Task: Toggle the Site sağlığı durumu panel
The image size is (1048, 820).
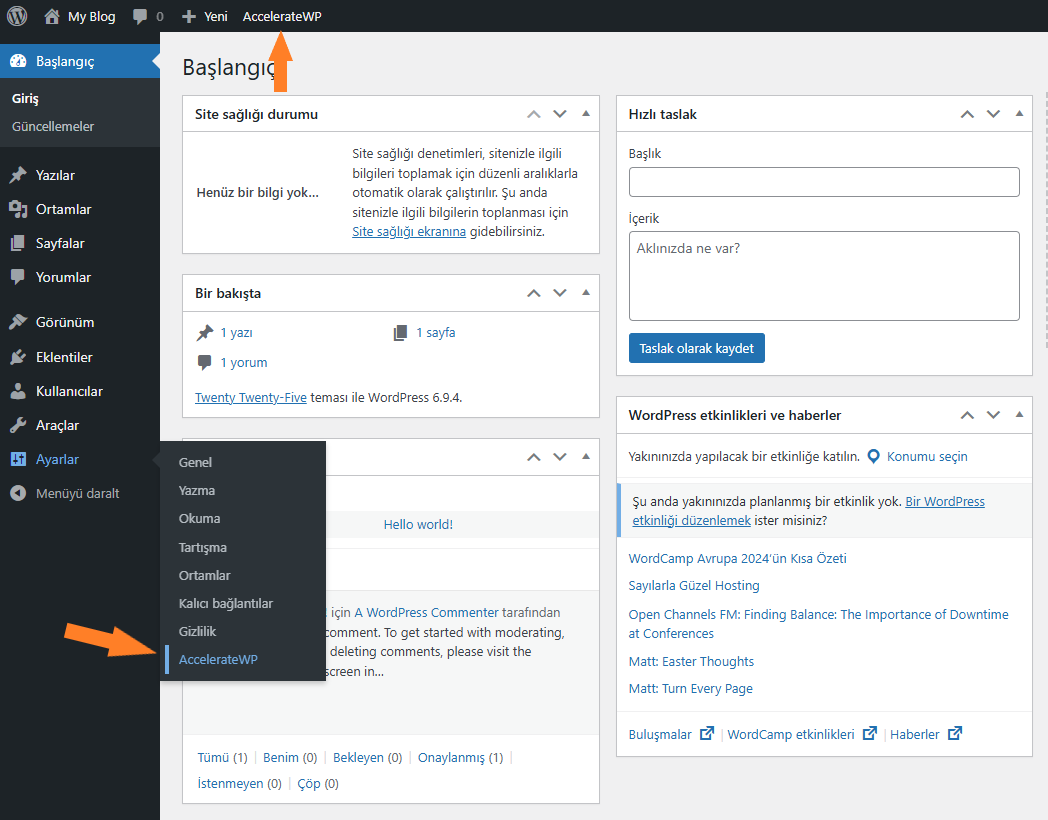Action: click(x=586, y=114)
